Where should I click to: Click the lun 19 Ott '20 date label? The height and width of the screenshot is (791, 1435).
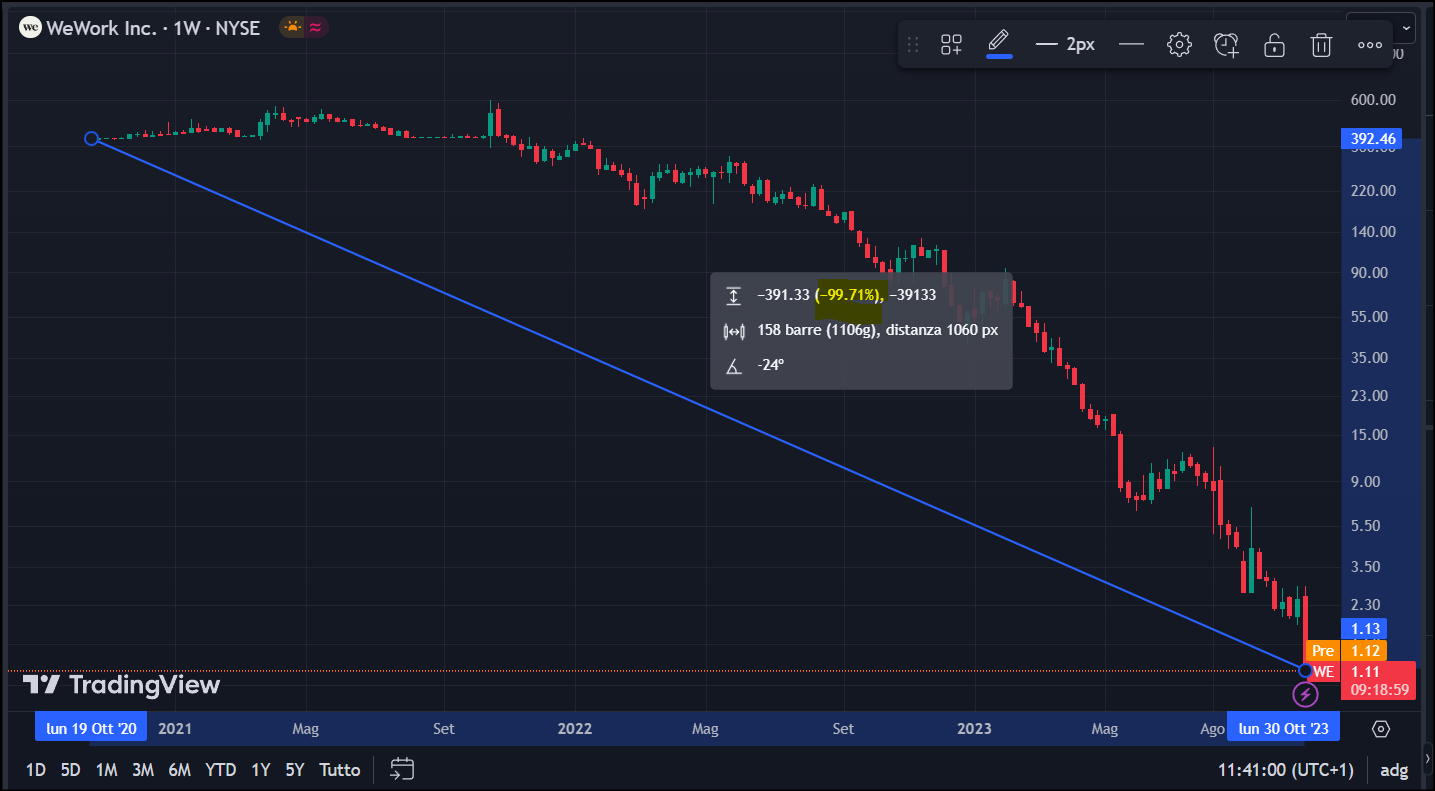click(91, 728)
